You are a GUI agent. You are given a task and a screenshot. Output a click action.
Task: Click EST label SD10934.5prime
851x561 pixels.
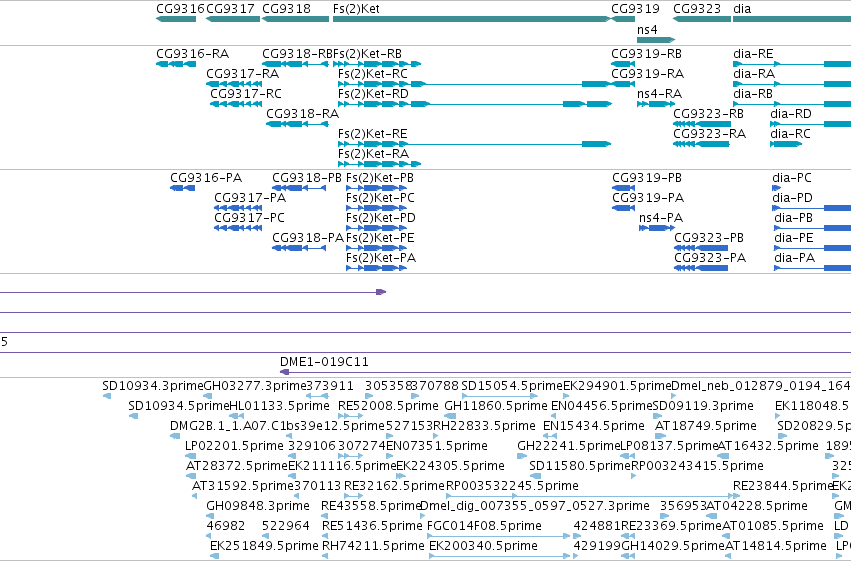point(179,406)
